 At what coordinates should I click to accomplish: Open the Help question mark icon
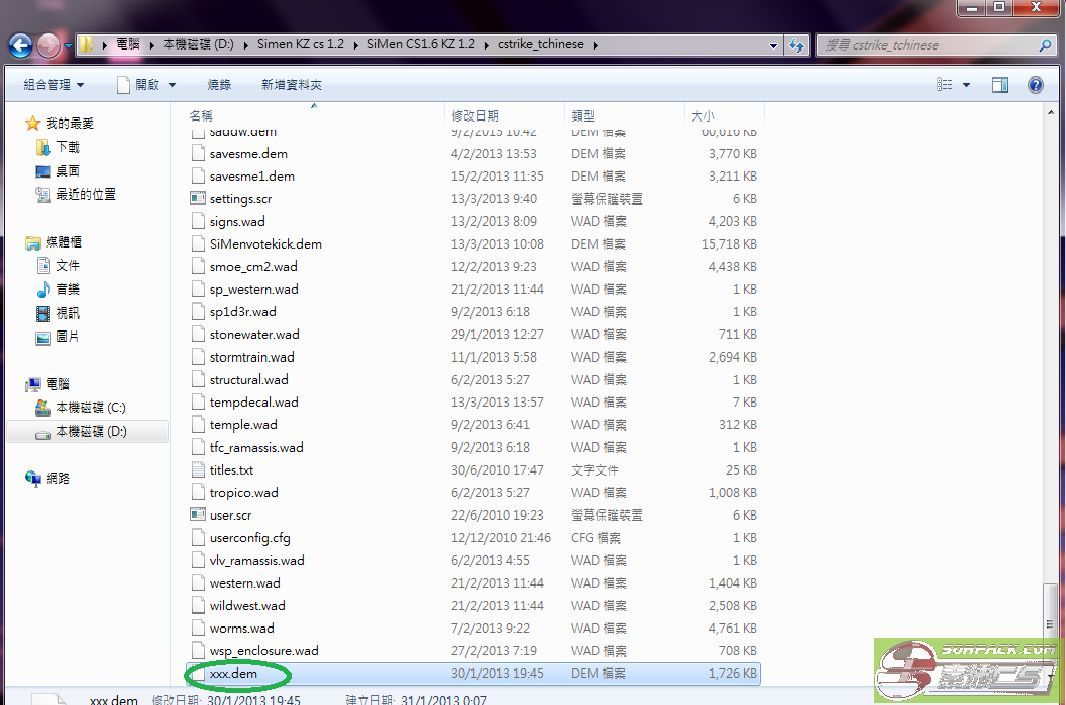point(1036,84)
